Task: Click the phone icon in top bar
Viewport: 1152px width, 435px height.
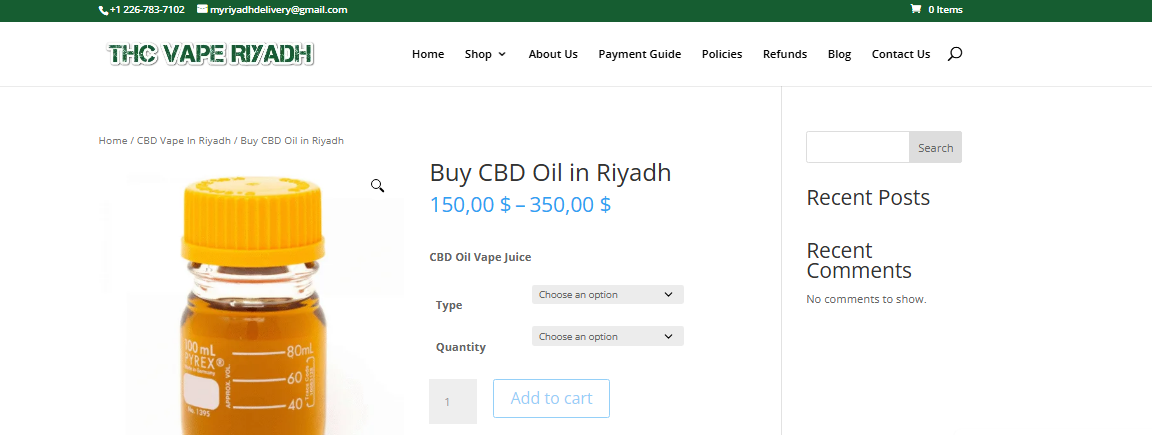Action: [x=103, y=10]
